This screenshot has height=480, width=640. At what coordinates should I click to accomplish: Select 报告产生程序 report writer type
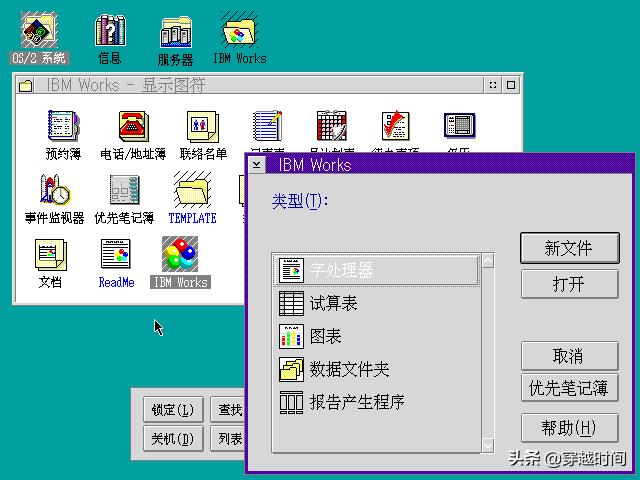point(376,402)
